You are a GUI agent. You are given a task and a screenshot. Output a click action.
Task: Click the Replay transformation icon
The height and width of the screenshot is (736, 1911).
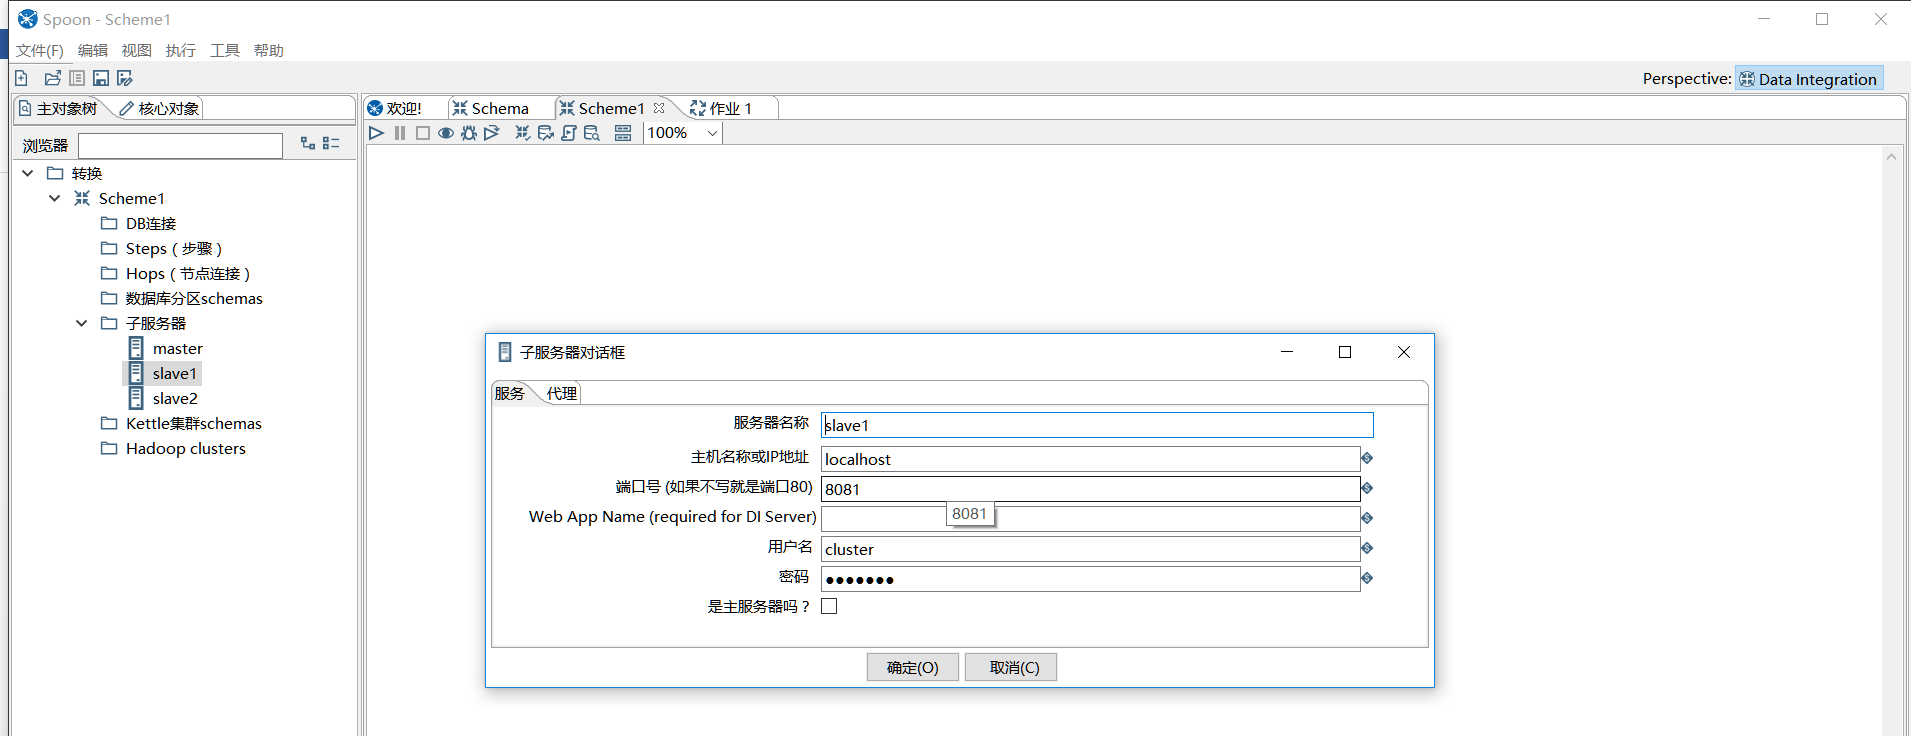tap(492, 133)
